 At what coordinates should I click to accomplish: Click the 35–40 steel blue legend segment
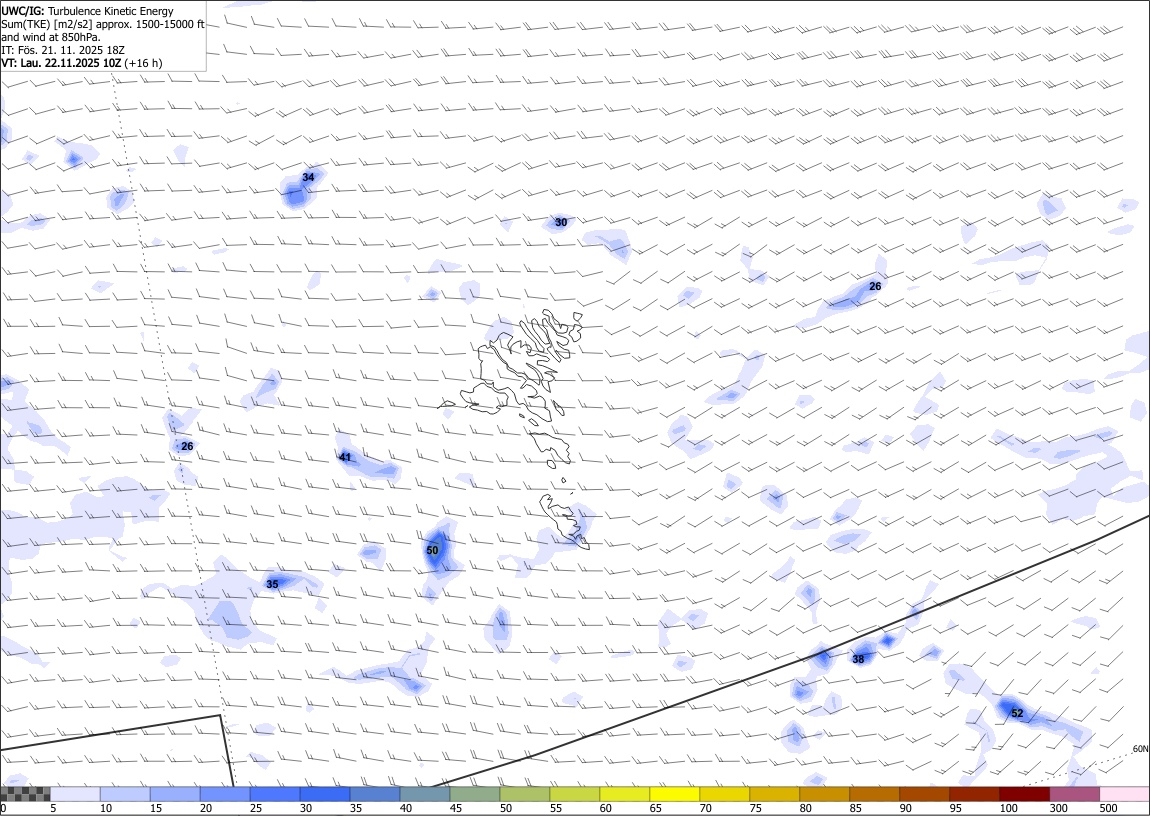375,794
